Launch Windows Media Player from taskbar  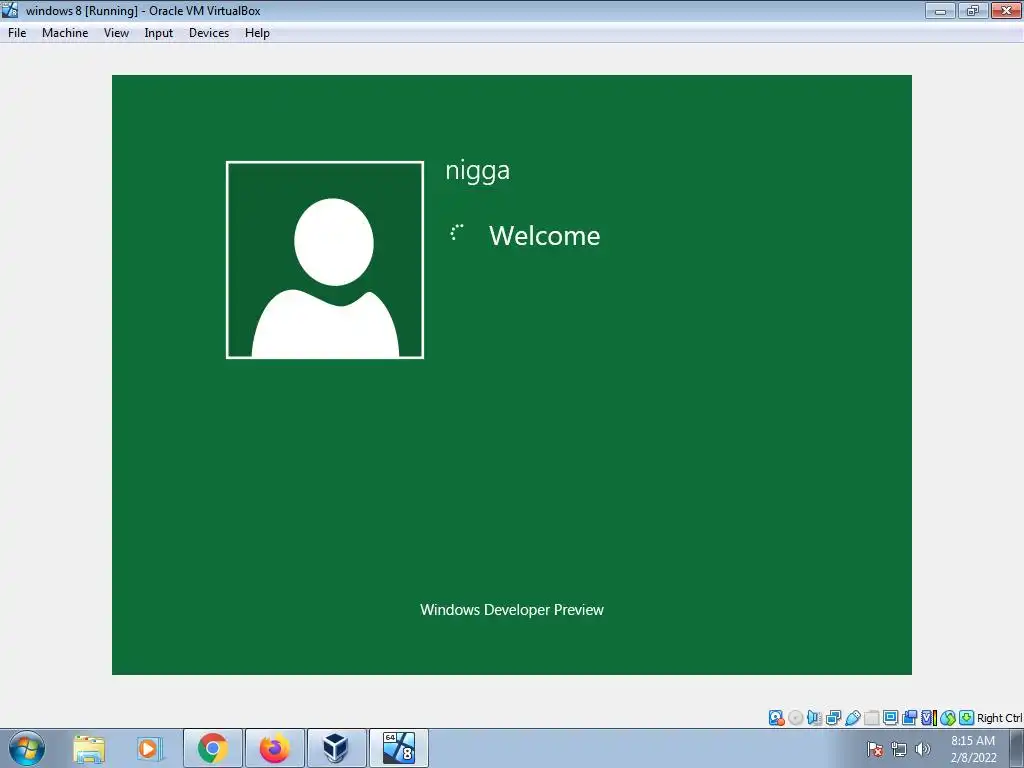149,748
